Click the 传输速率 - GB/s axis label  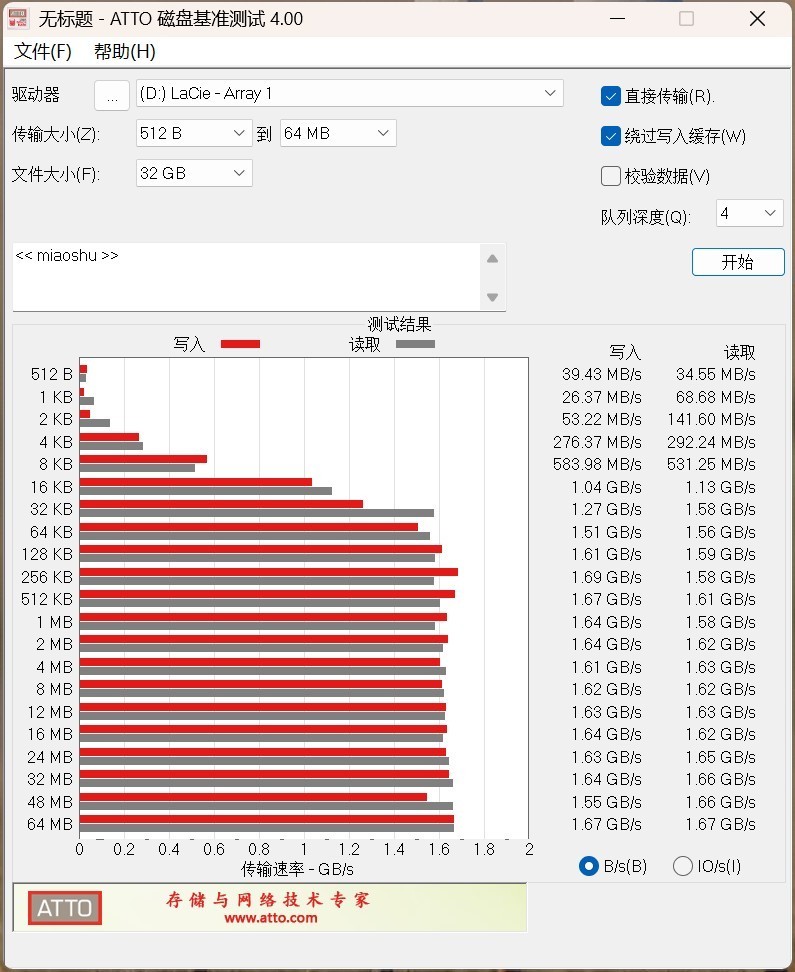click(x=298, y=869)
